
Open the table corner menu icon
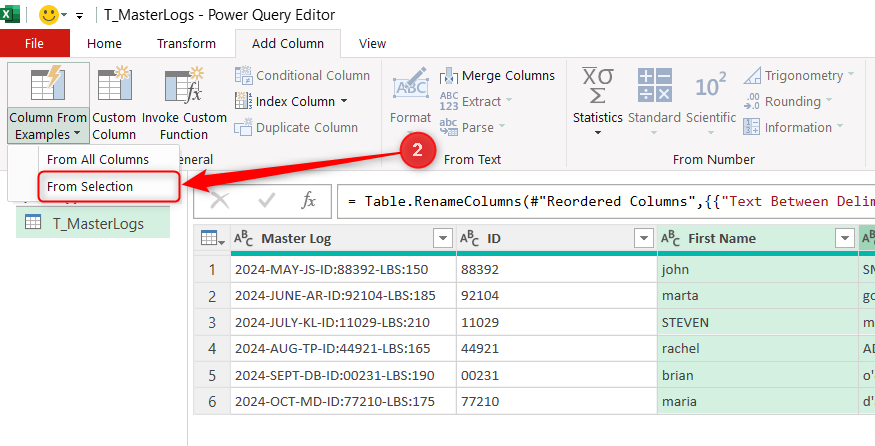point(213,239)
